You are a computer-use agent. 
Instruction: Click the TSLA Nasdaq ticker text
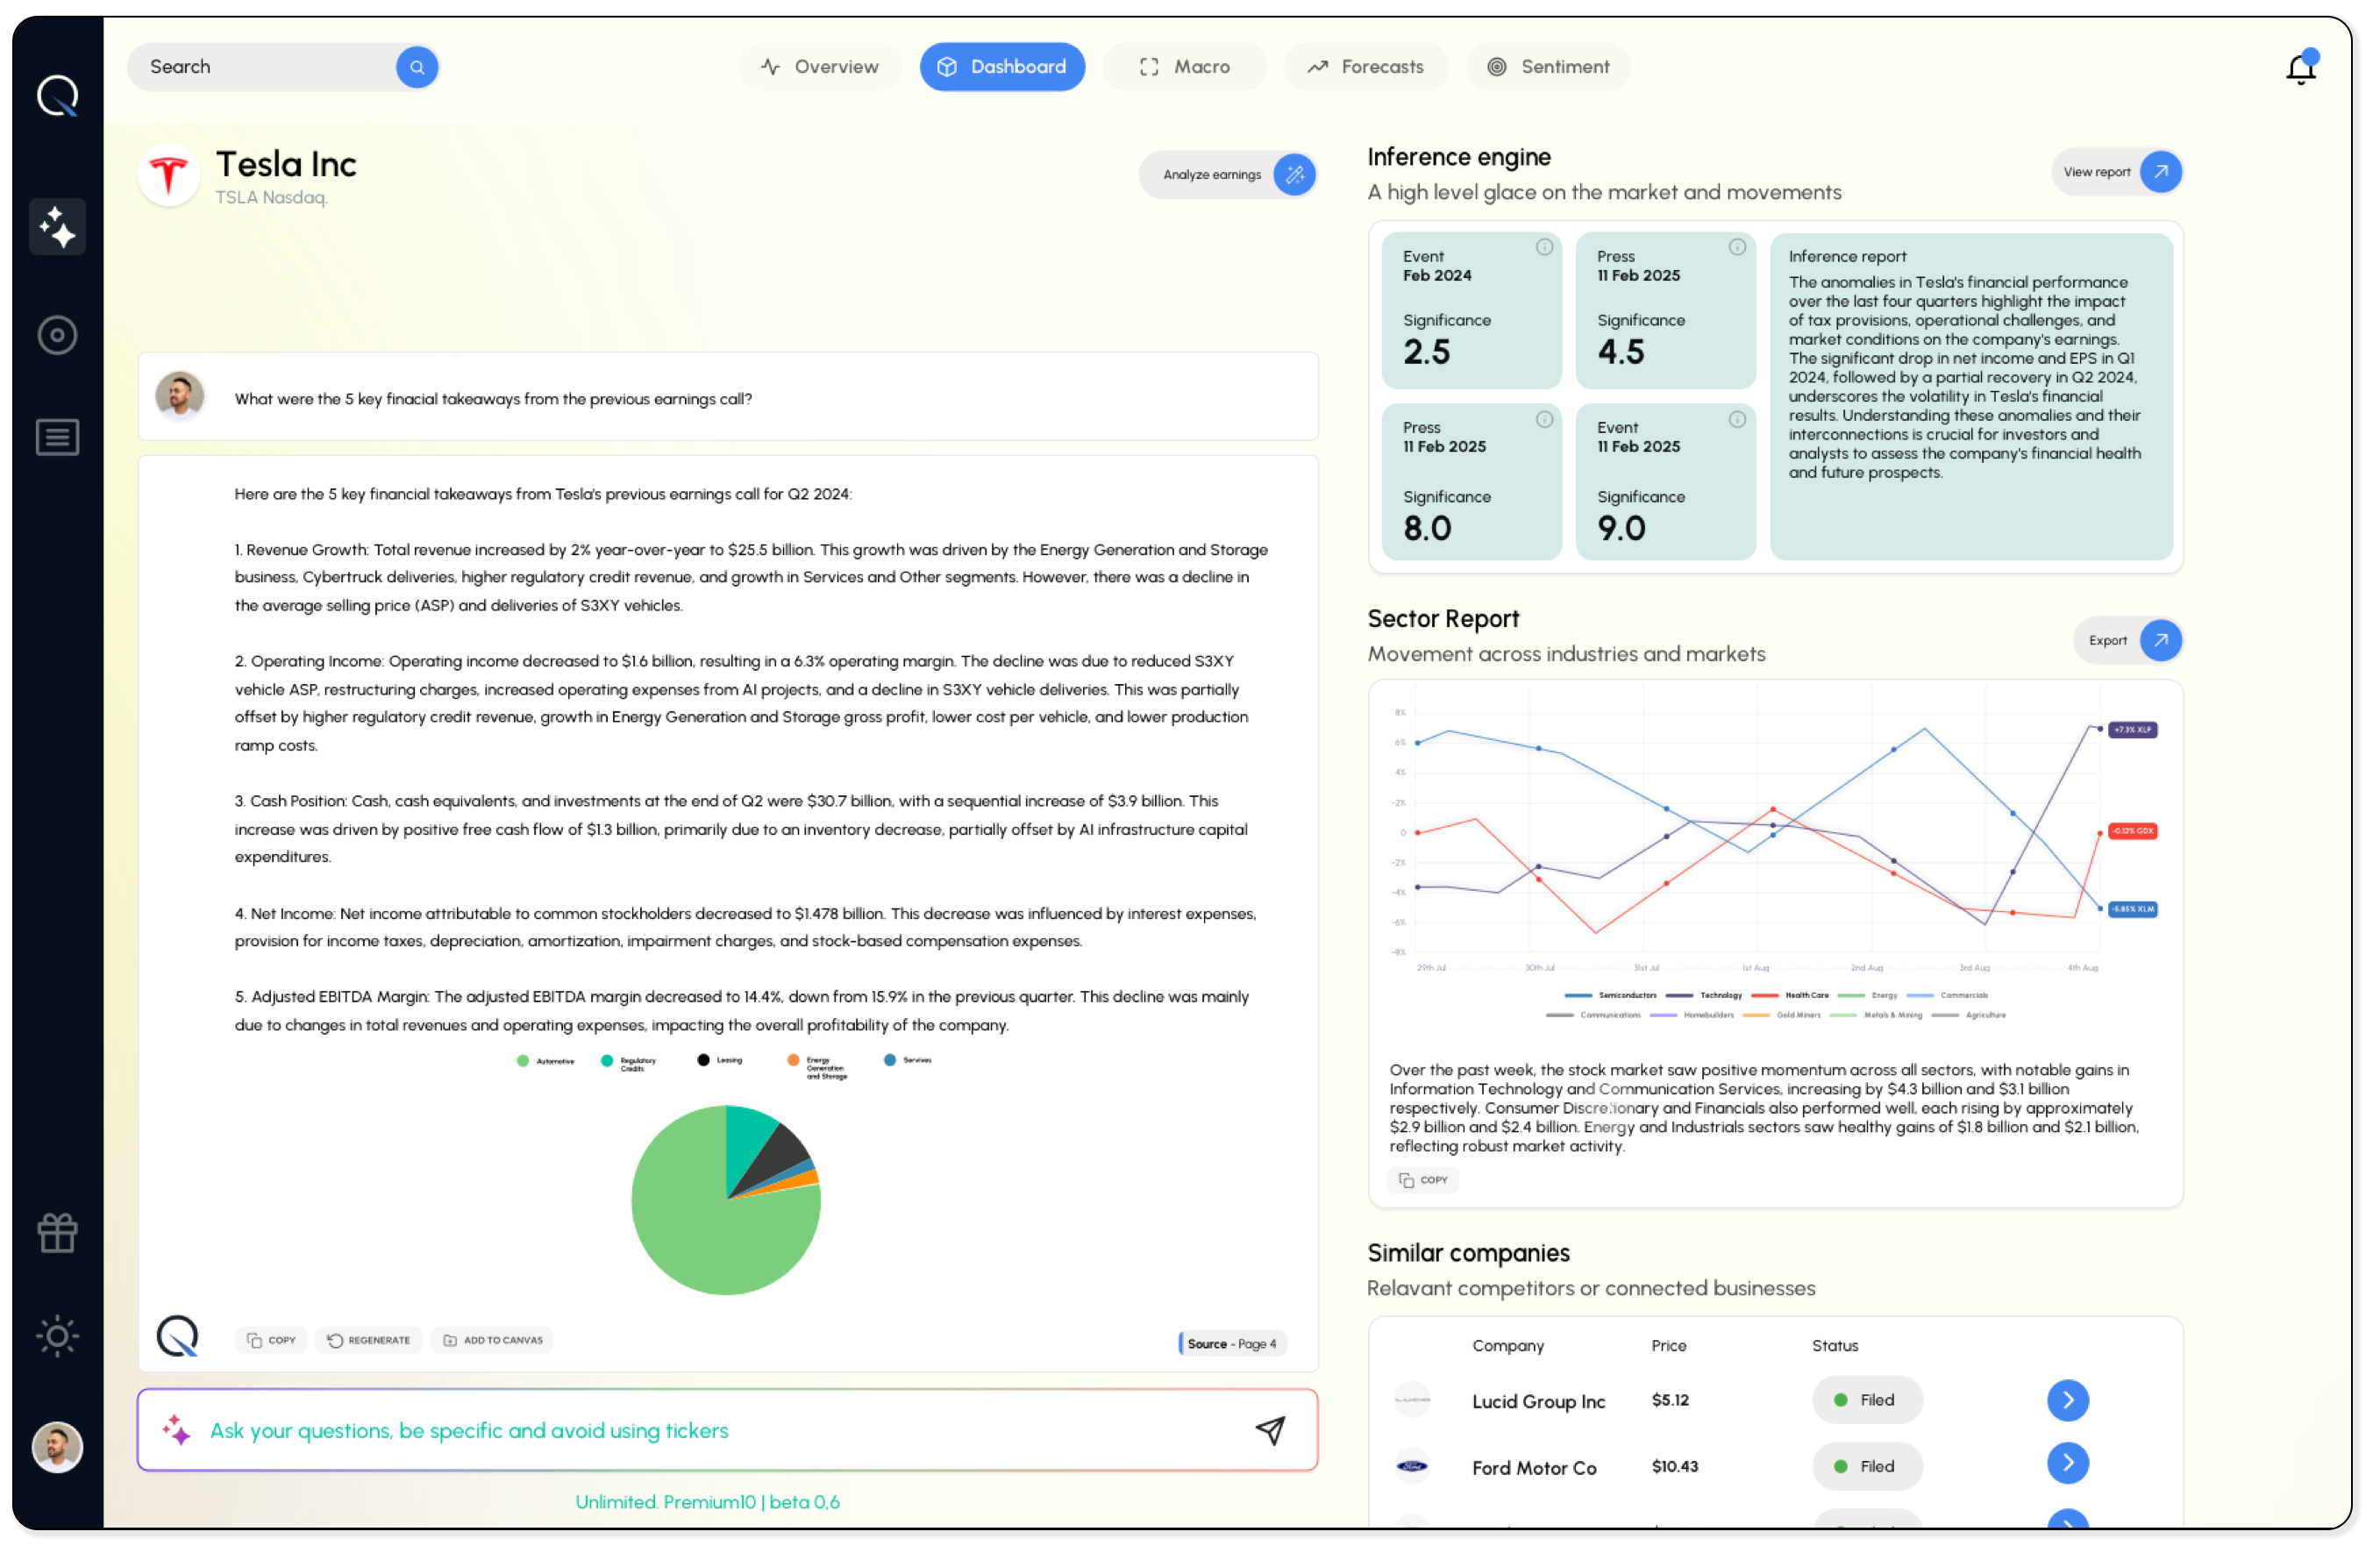click(x=271, y=198)
